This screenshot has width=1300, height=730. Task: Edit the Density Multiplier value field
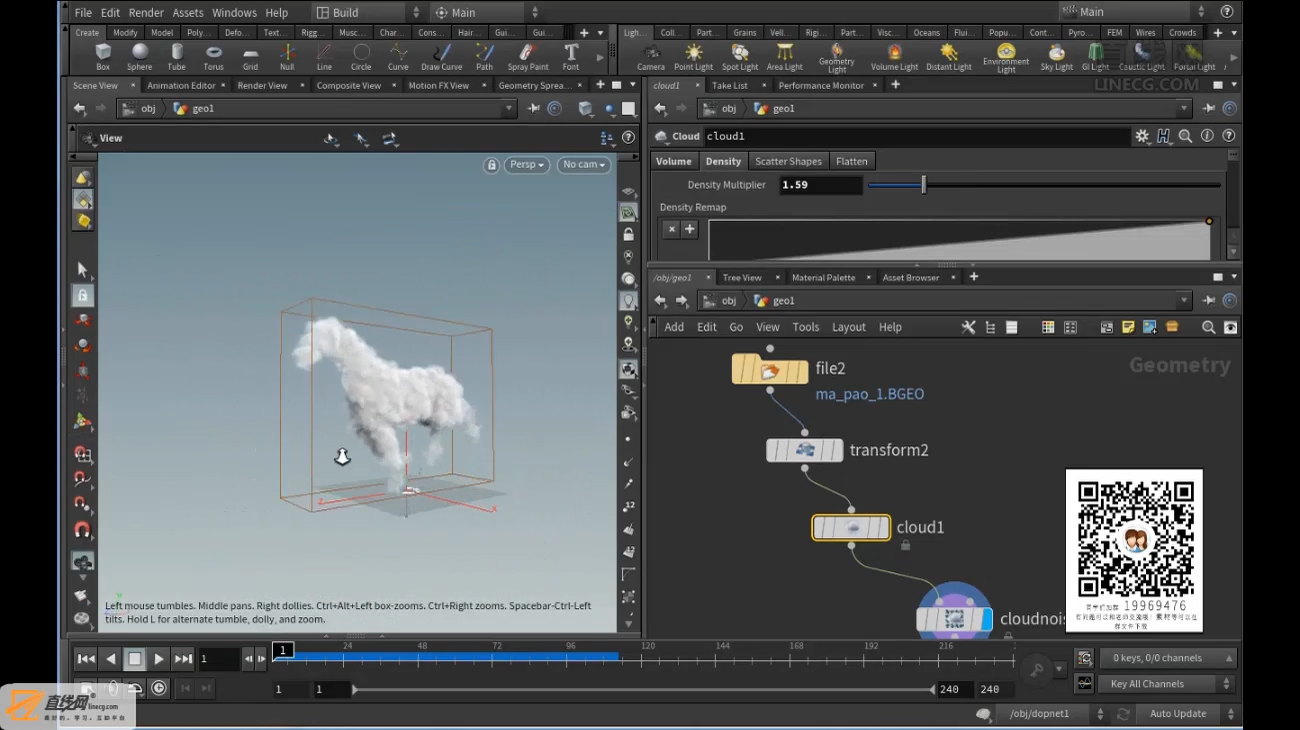(x=820, y=185)
